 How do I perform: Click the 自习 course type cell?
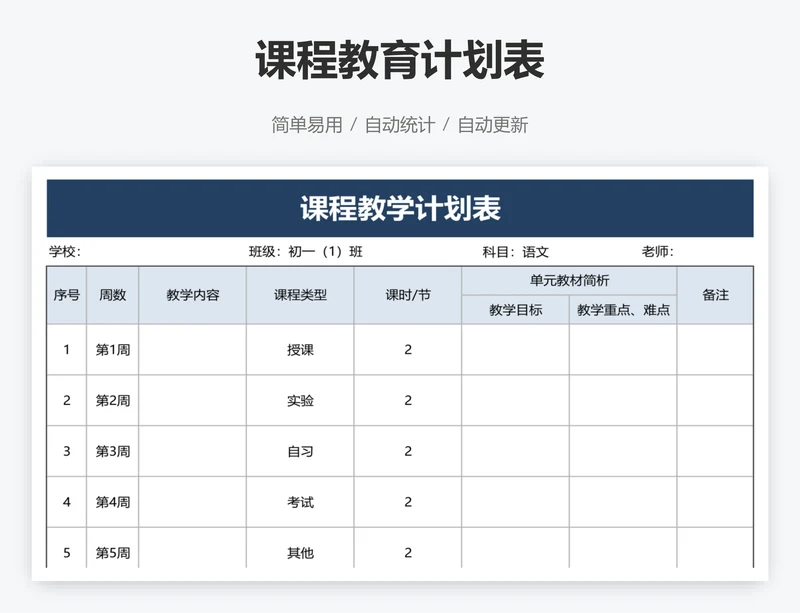click(x=300, y=451)
